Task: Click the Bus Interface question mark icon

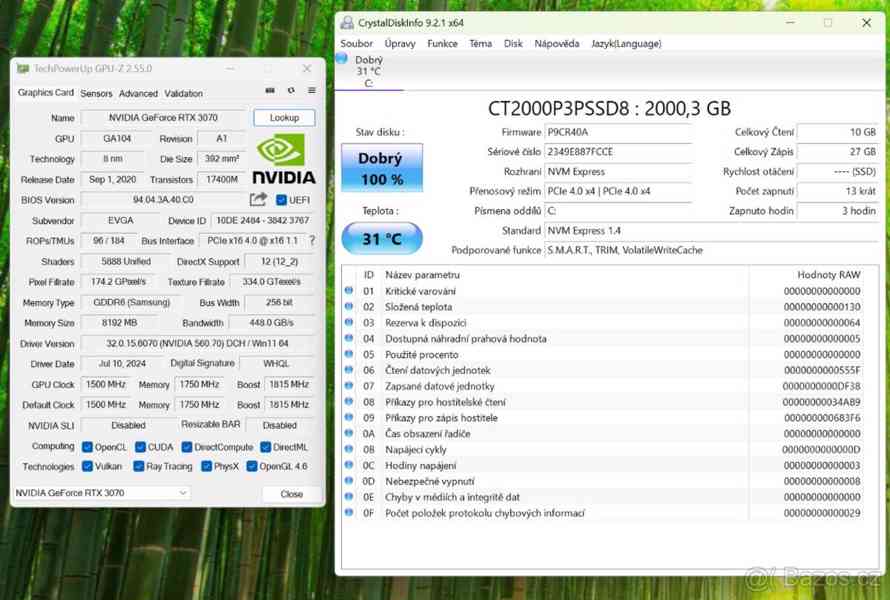Action: click(x=312, y=241)
